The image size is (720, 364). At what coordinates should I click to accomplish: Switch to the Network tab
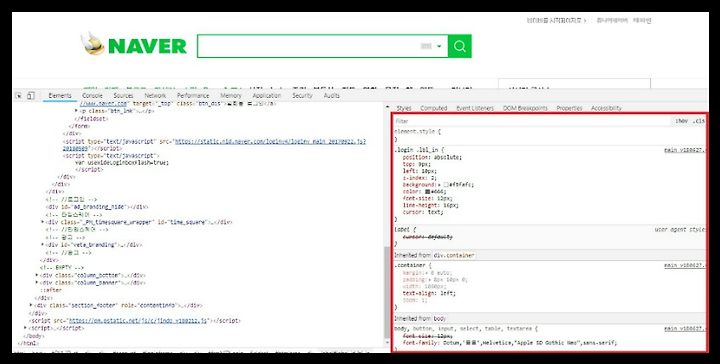click(155, 95)
